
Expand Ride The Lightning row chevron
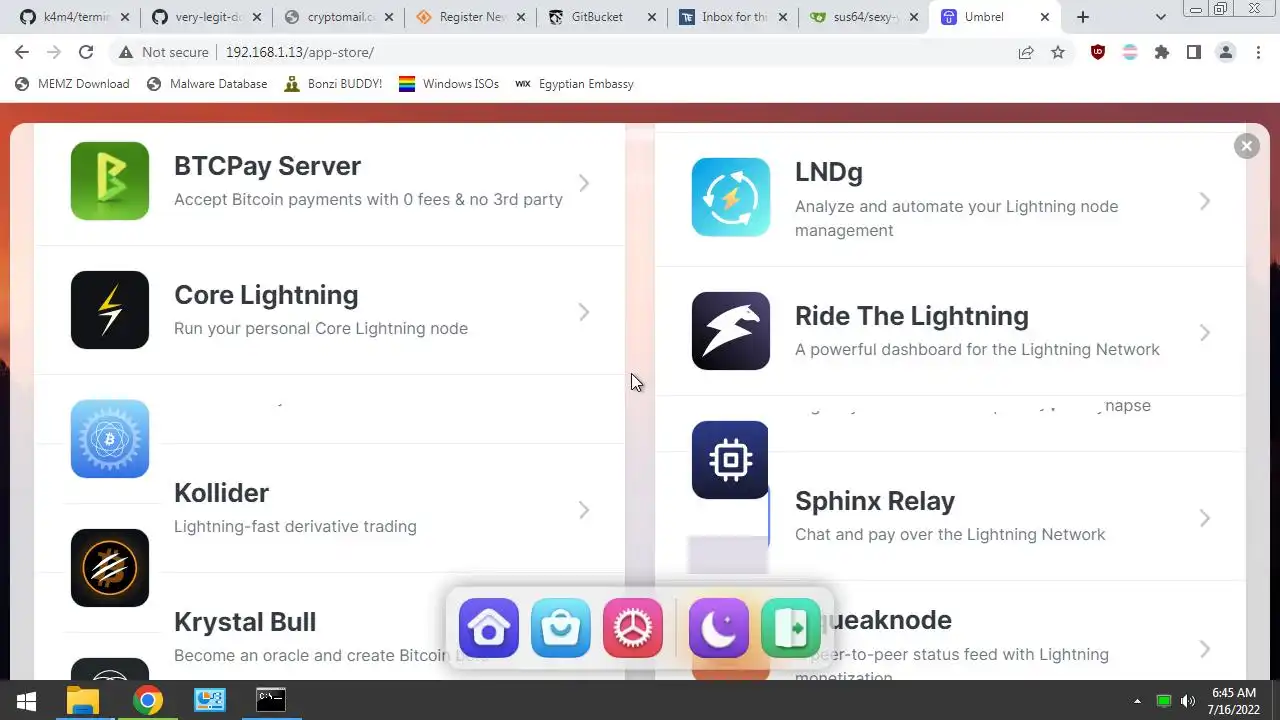click(1205, 332)
